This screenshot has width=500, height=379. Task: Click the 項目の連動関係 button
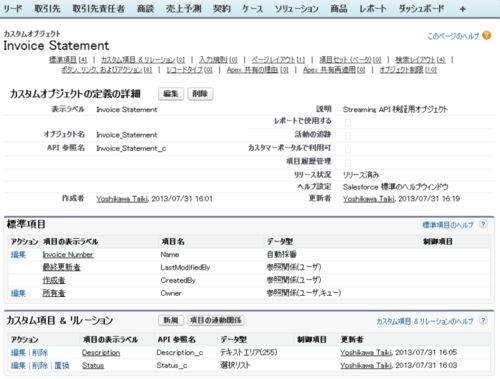click(x=216, y=320)
